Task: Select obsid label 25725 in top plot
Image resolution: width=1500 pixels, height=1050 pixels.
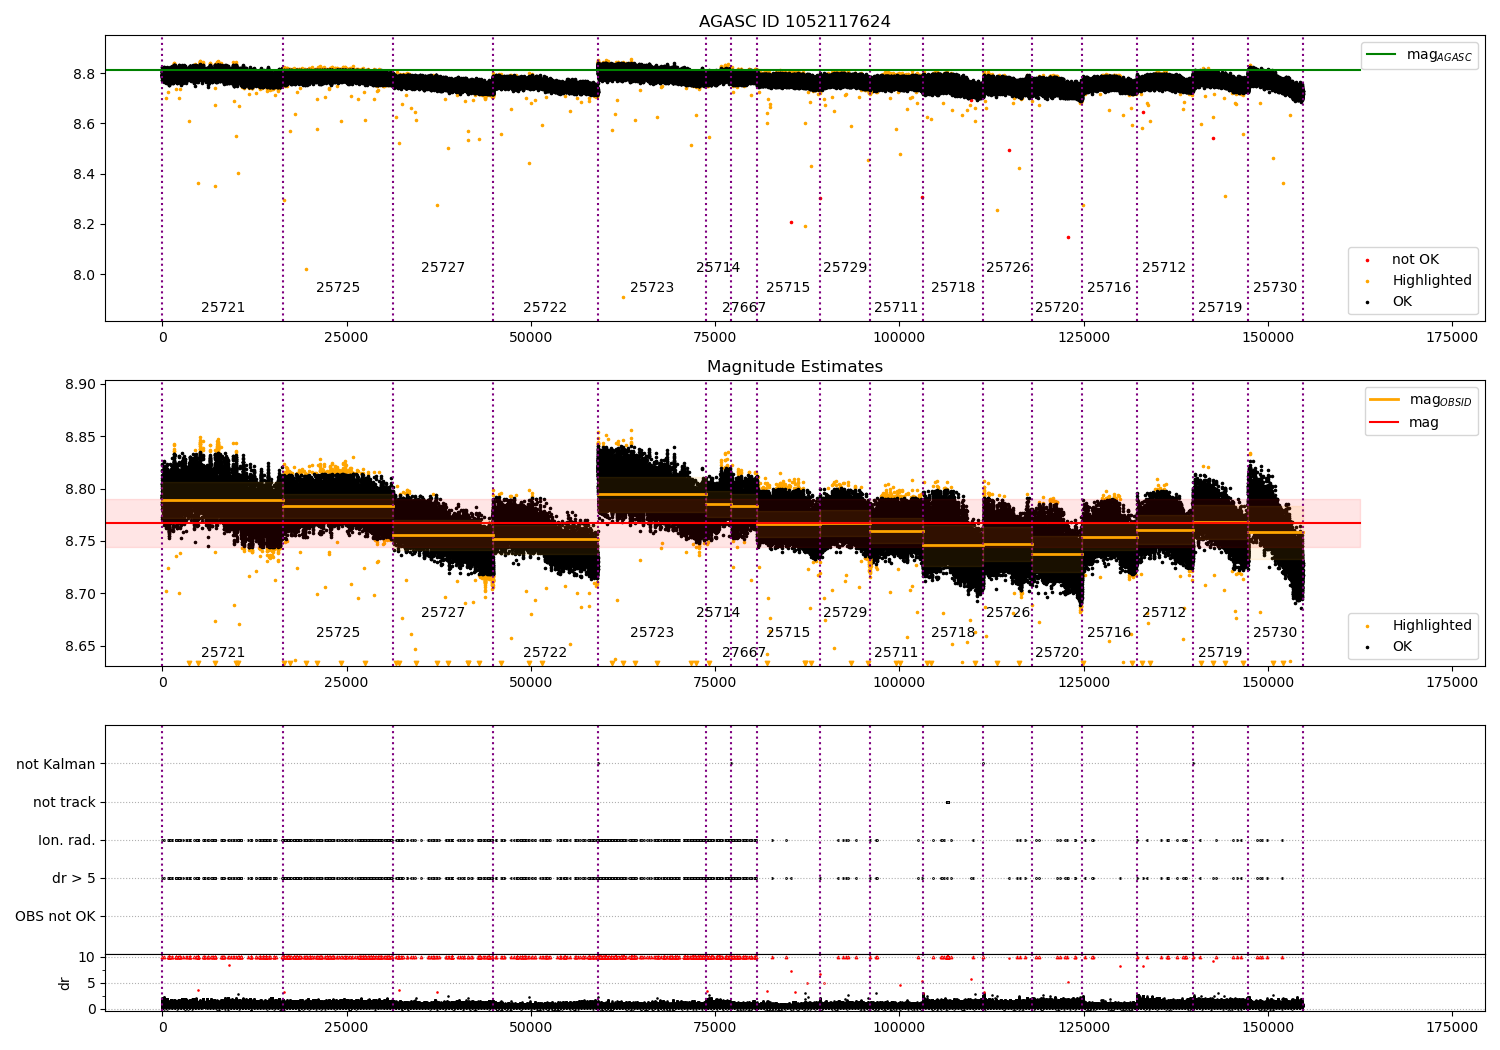Action: (338, 288)
